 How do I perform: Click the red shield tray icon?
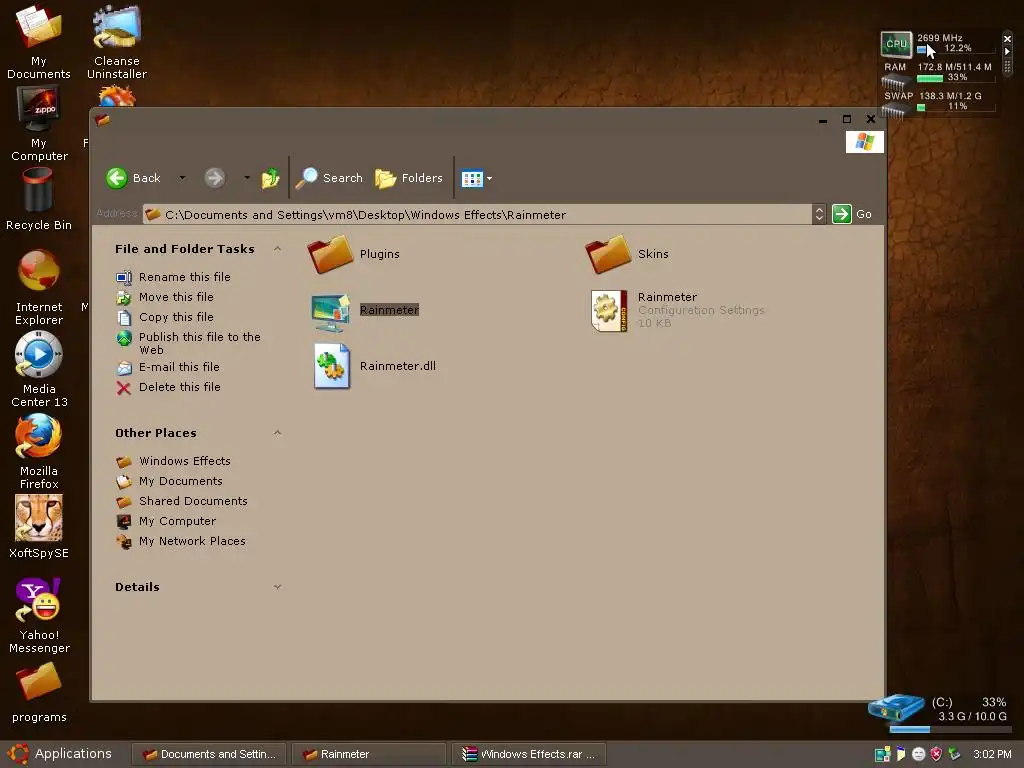936,754
